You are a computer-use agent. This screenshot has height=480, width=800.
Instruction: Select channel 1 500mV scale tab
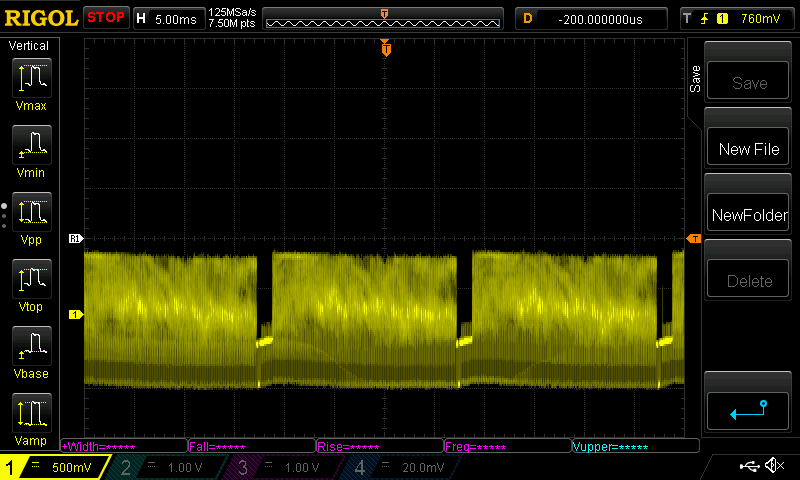(55, 467)
